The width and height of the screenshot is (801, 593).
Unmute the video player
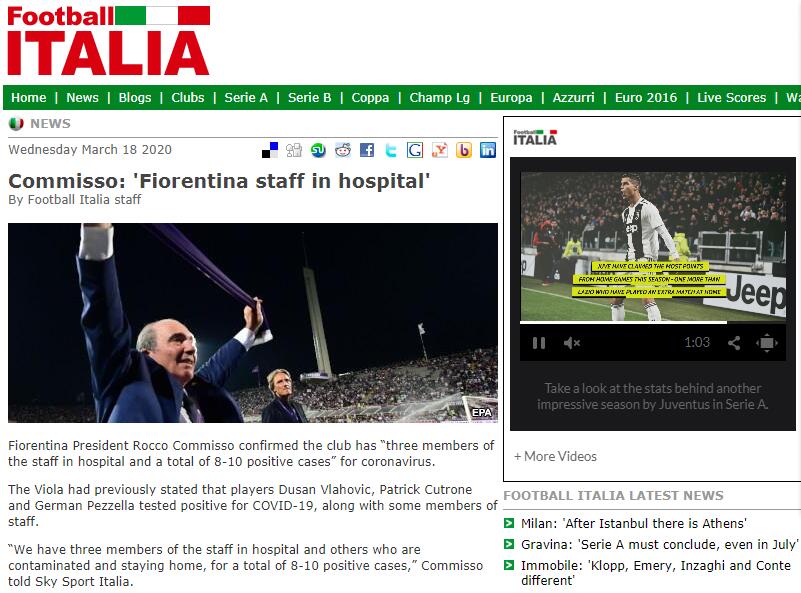[572, 343]
